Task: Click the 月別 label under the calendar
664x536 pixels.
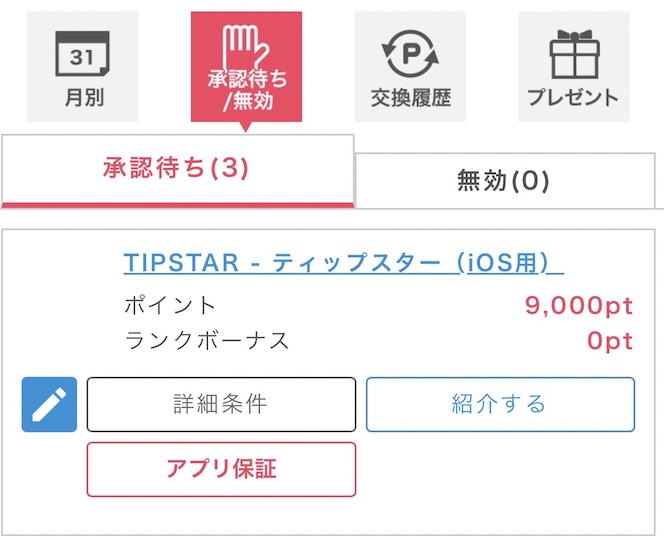Action: pyautogui.click(x=83, y=98)
